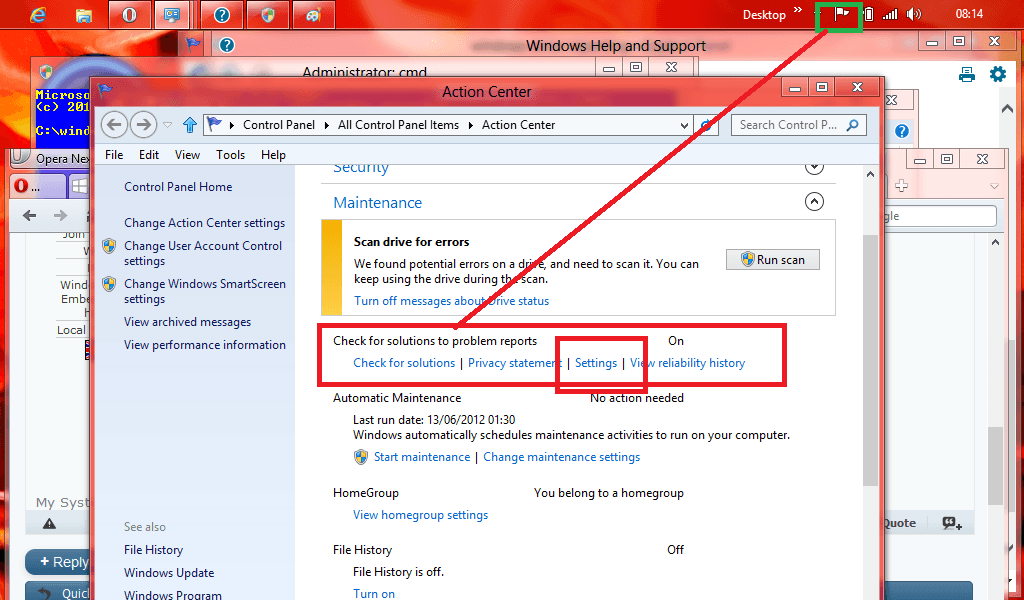Open Change Action Center settings
1024x600 pixels.
(204, 223)
